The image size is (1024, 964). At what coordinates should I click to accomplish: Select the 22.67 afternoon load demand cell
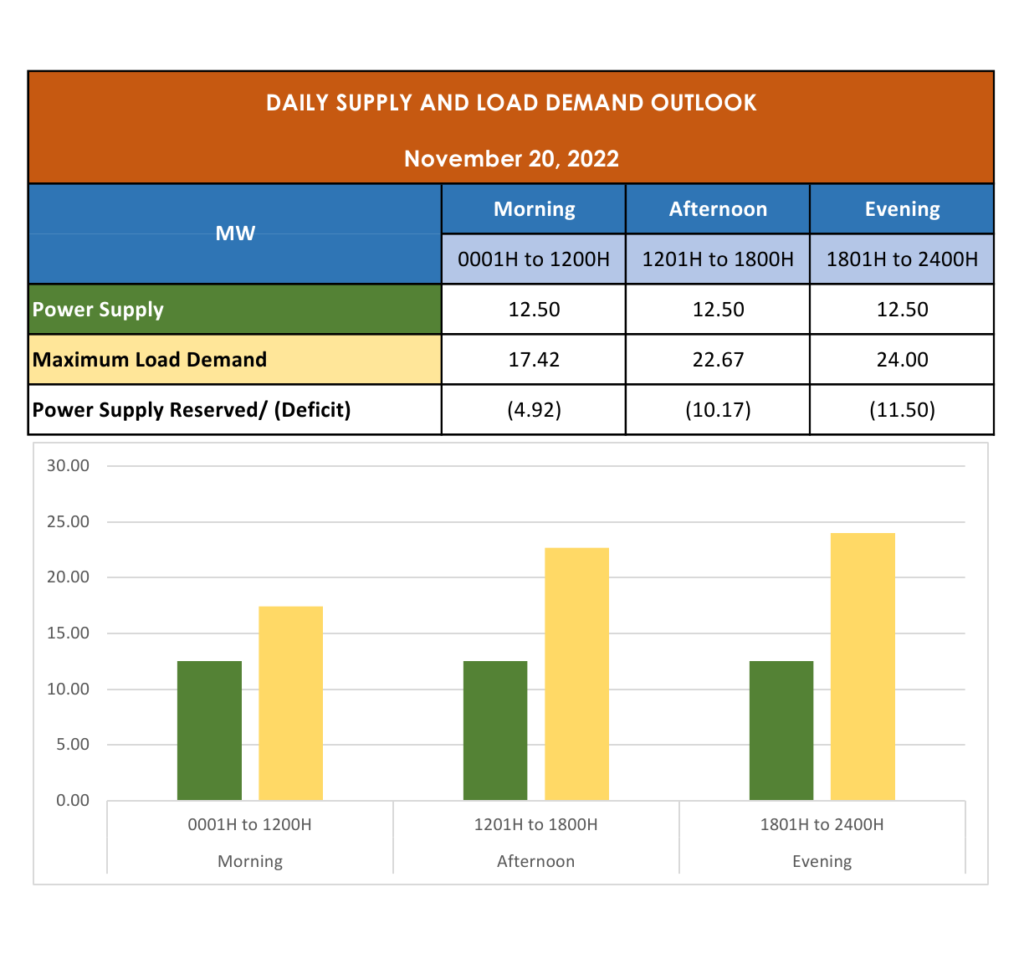click(718, 359)
